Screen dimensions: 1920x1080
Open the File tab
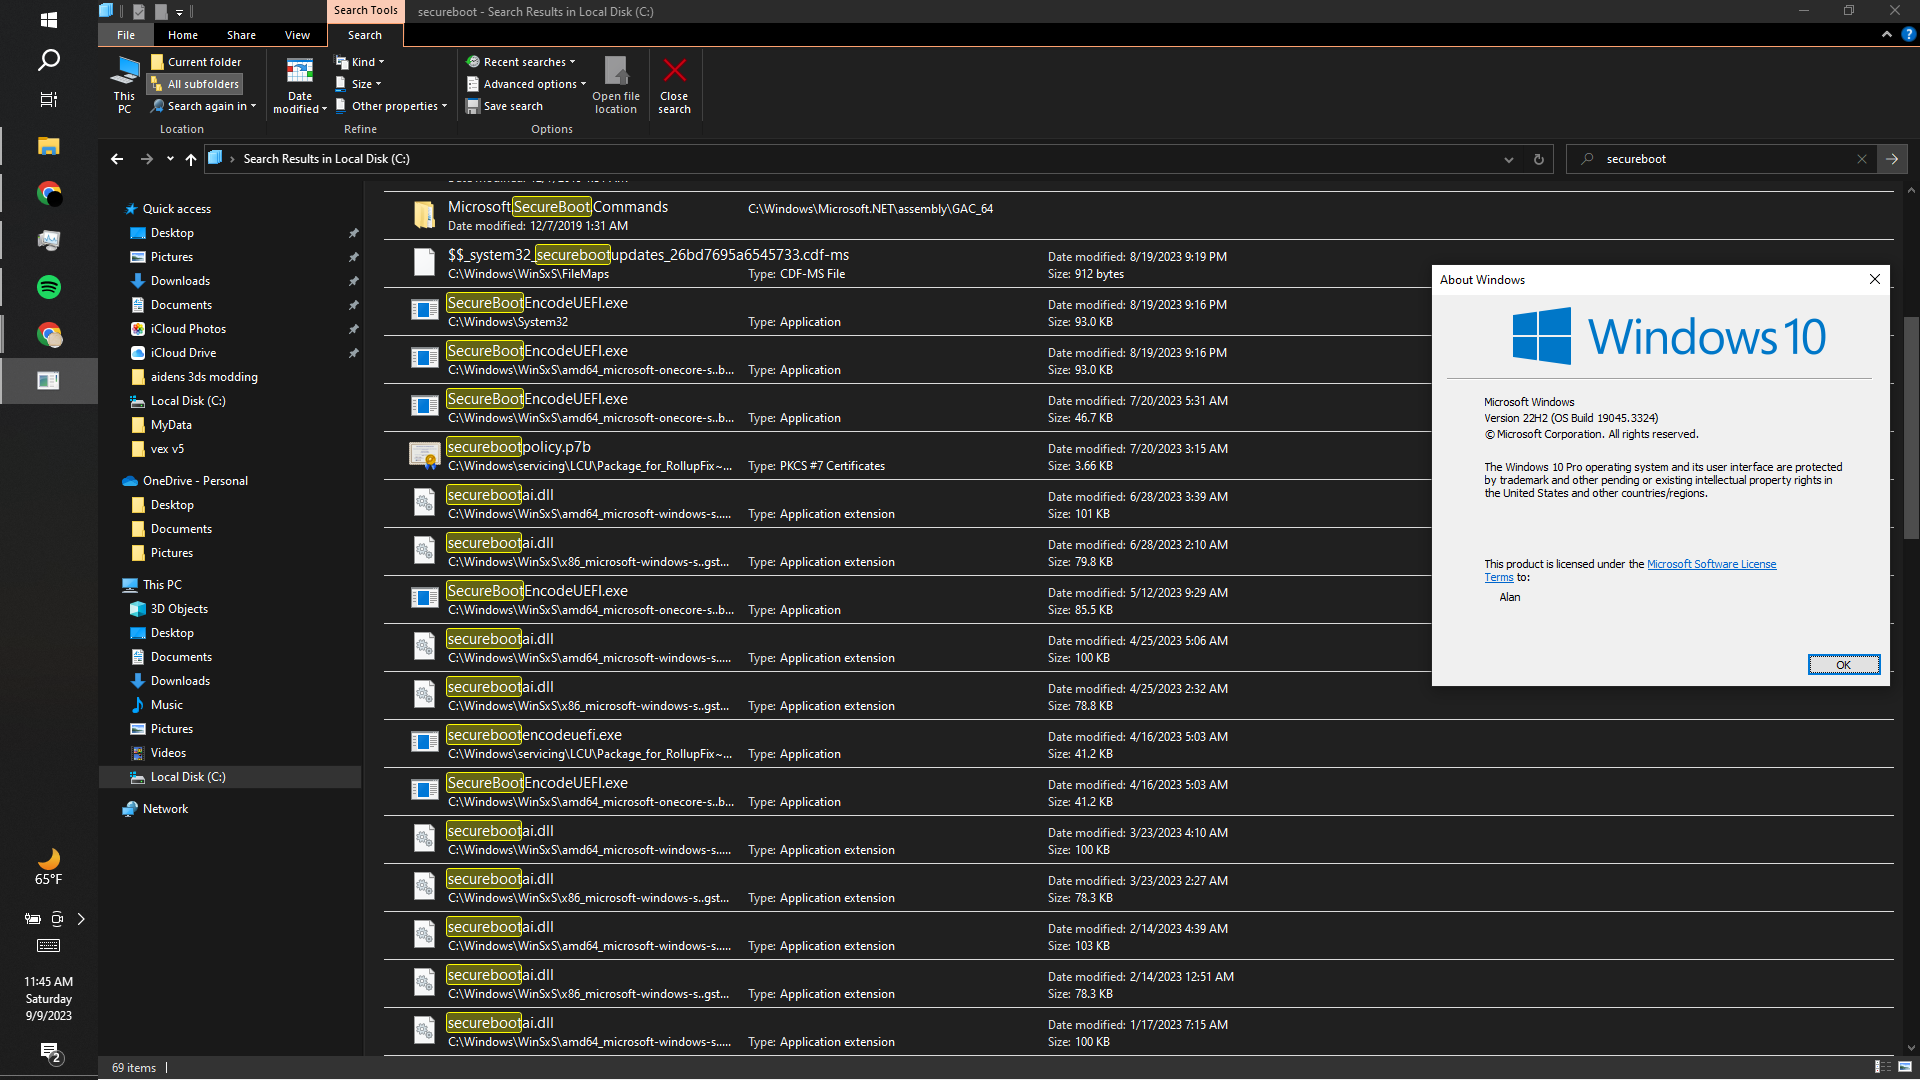pyautogui.click(x=125, y=35)
